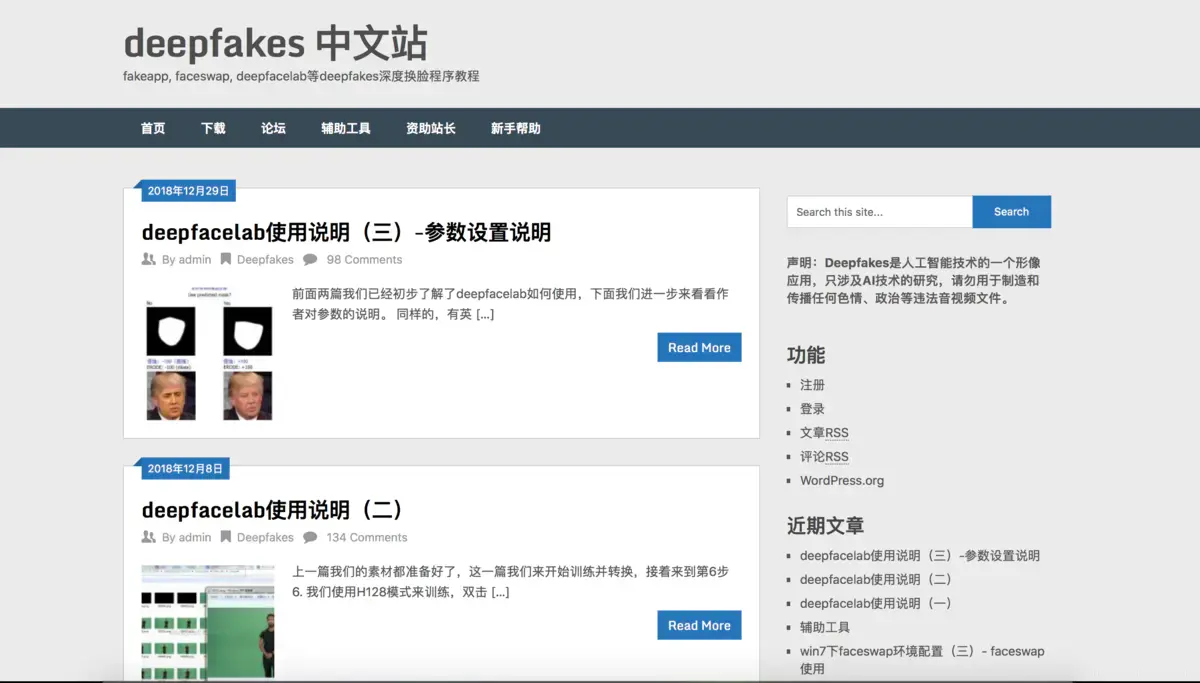This screenshot has height=683, width=1200.
Task: Click the 近期文章 sidebar heading
Action: point(825,526)
